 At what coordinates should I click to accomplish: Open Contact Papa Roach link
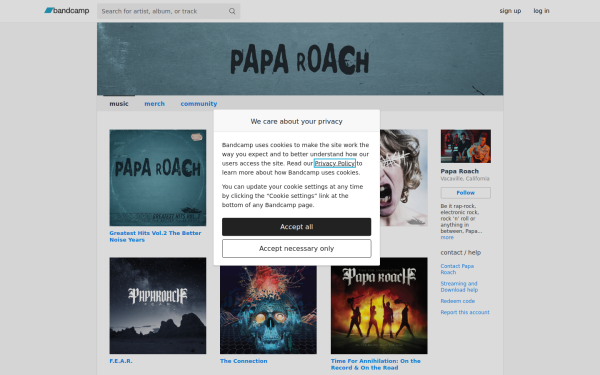point(457,269)
